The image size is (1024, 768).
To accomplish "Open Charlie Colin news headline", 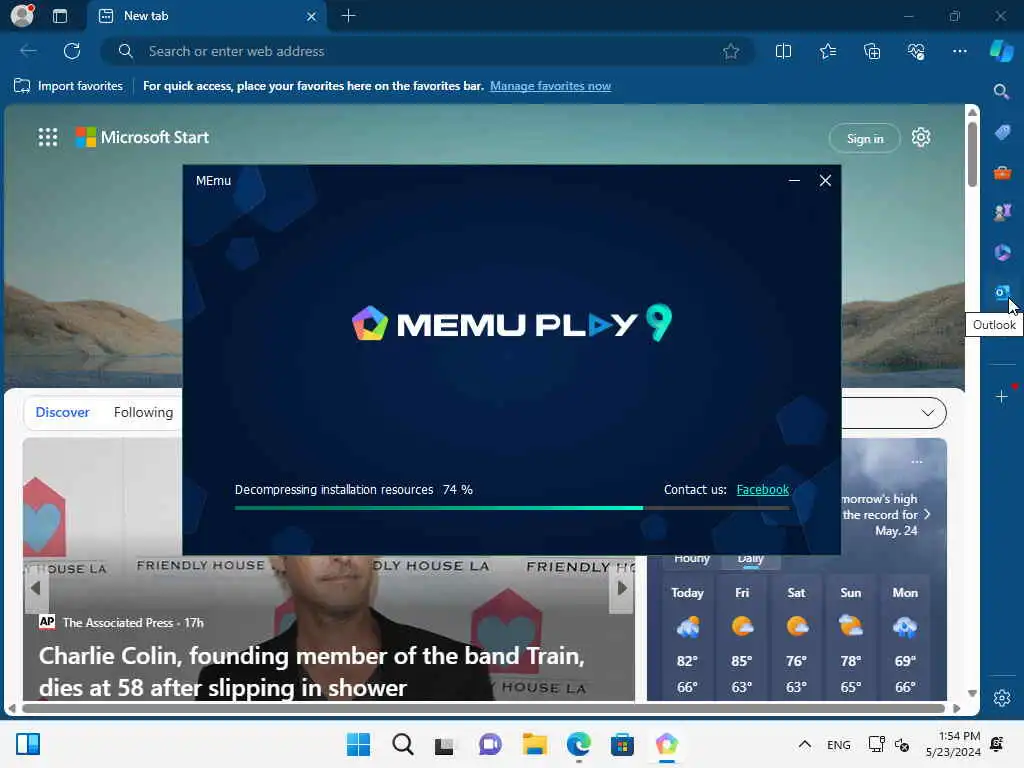I will [x=312, y=671].
